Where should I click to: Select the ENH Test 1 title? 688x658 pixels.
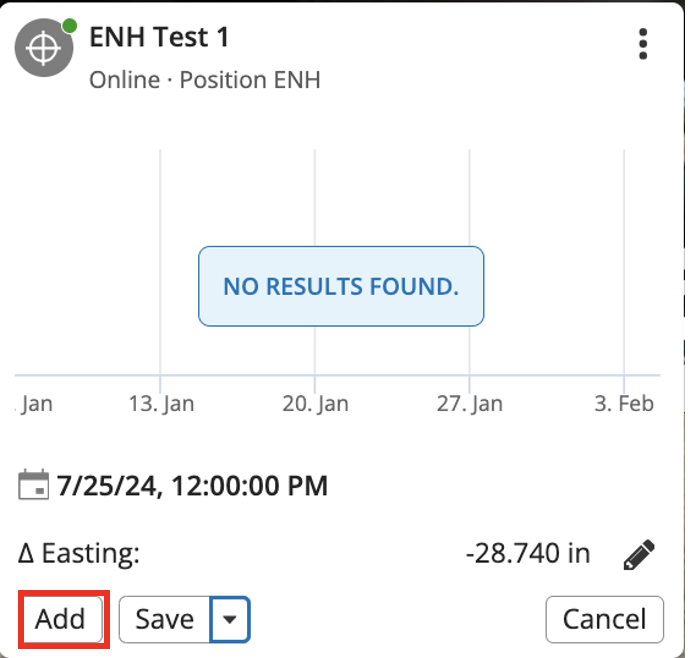[159, 38]
